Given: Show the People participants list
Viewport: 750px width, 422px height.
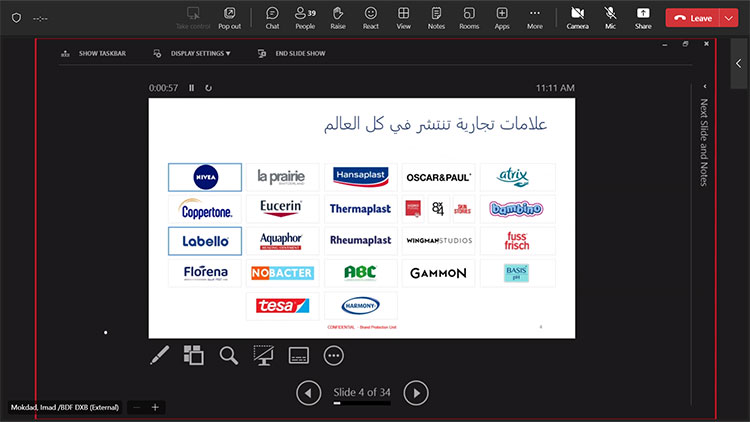Looking at the screenshot, I should 304,17.
